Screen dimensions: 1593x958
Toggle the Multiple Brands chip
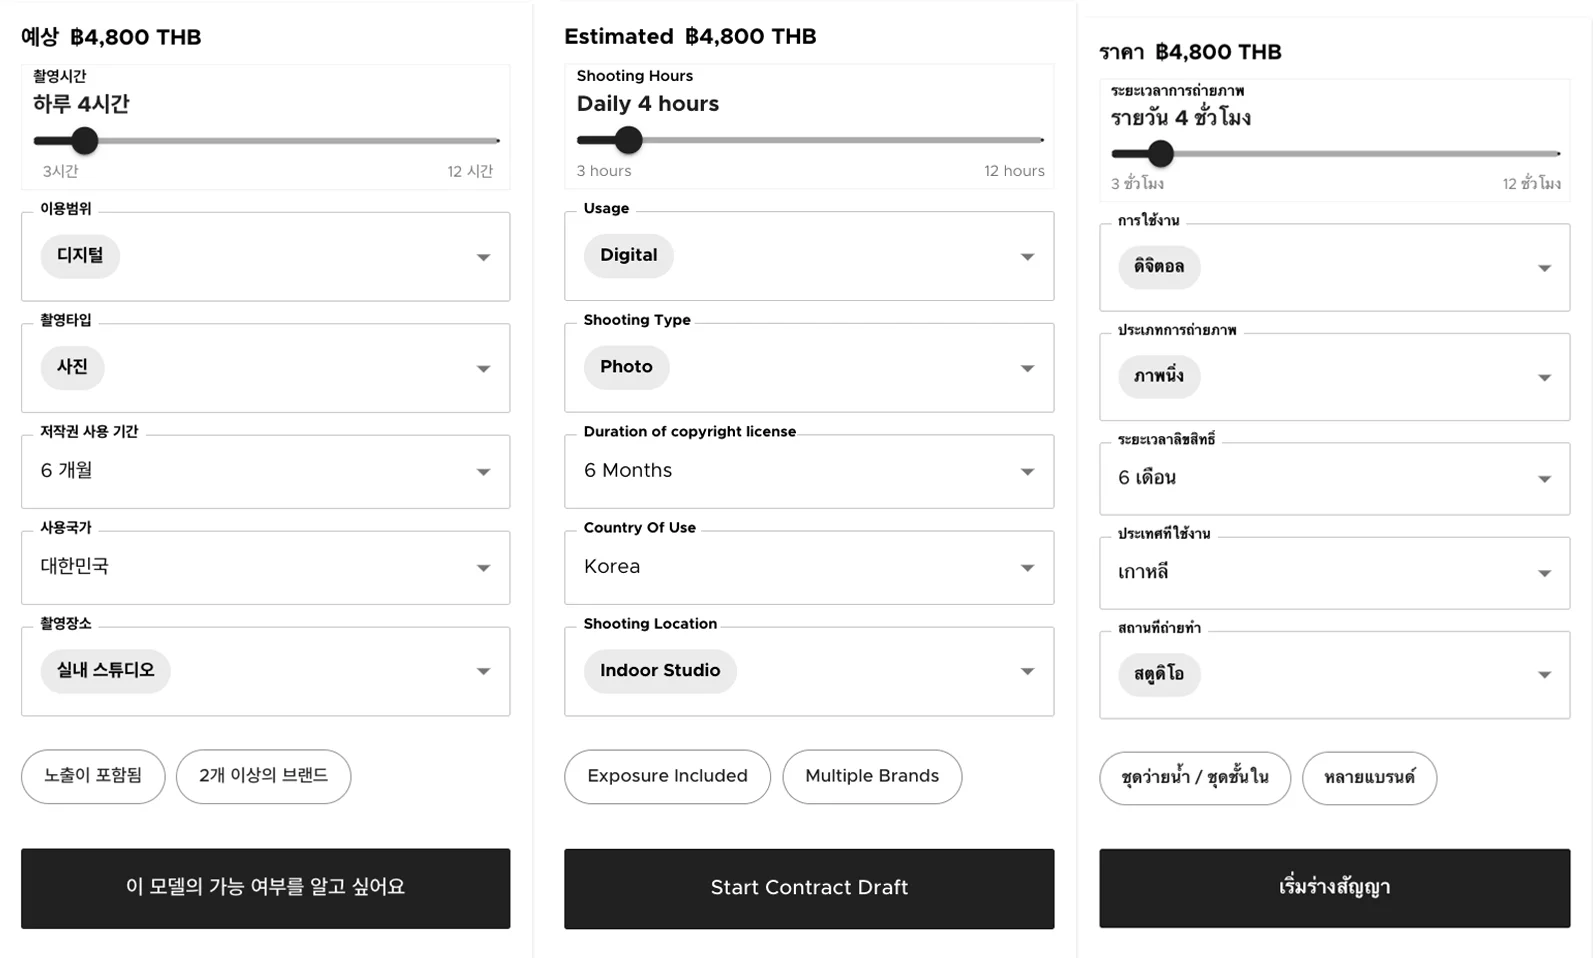click(x=872, y=776)
